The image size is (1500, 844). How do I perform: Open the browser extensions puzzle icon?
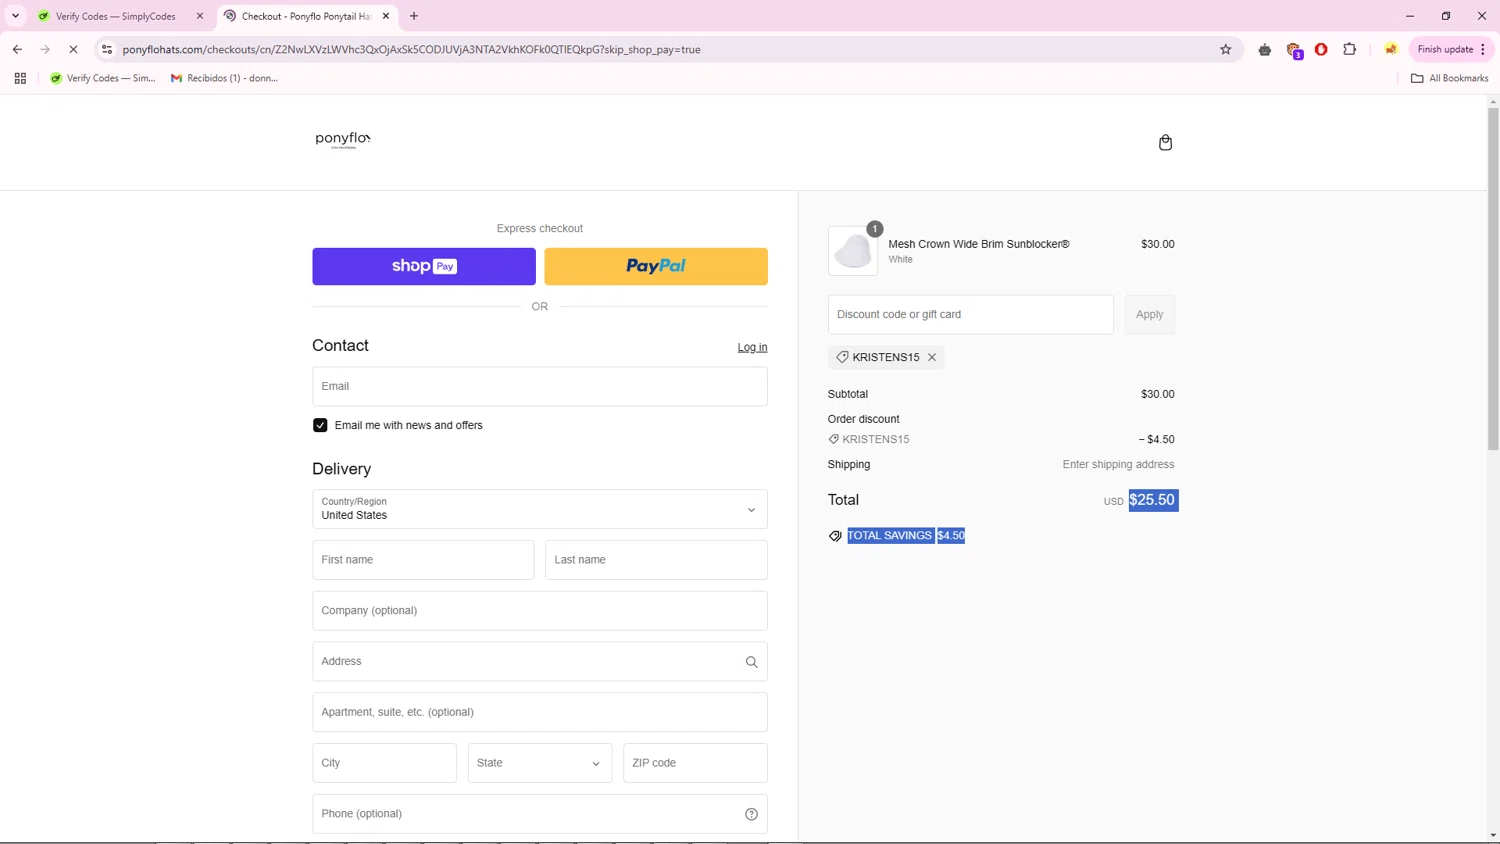pyautogui.click(x=1349, y=49)
